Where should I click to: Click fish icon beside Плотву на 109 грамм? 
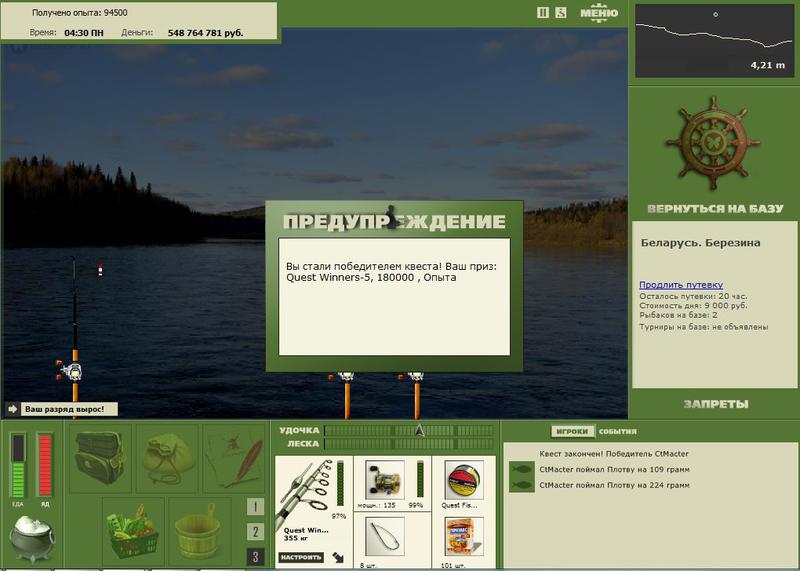coord(521,469)
